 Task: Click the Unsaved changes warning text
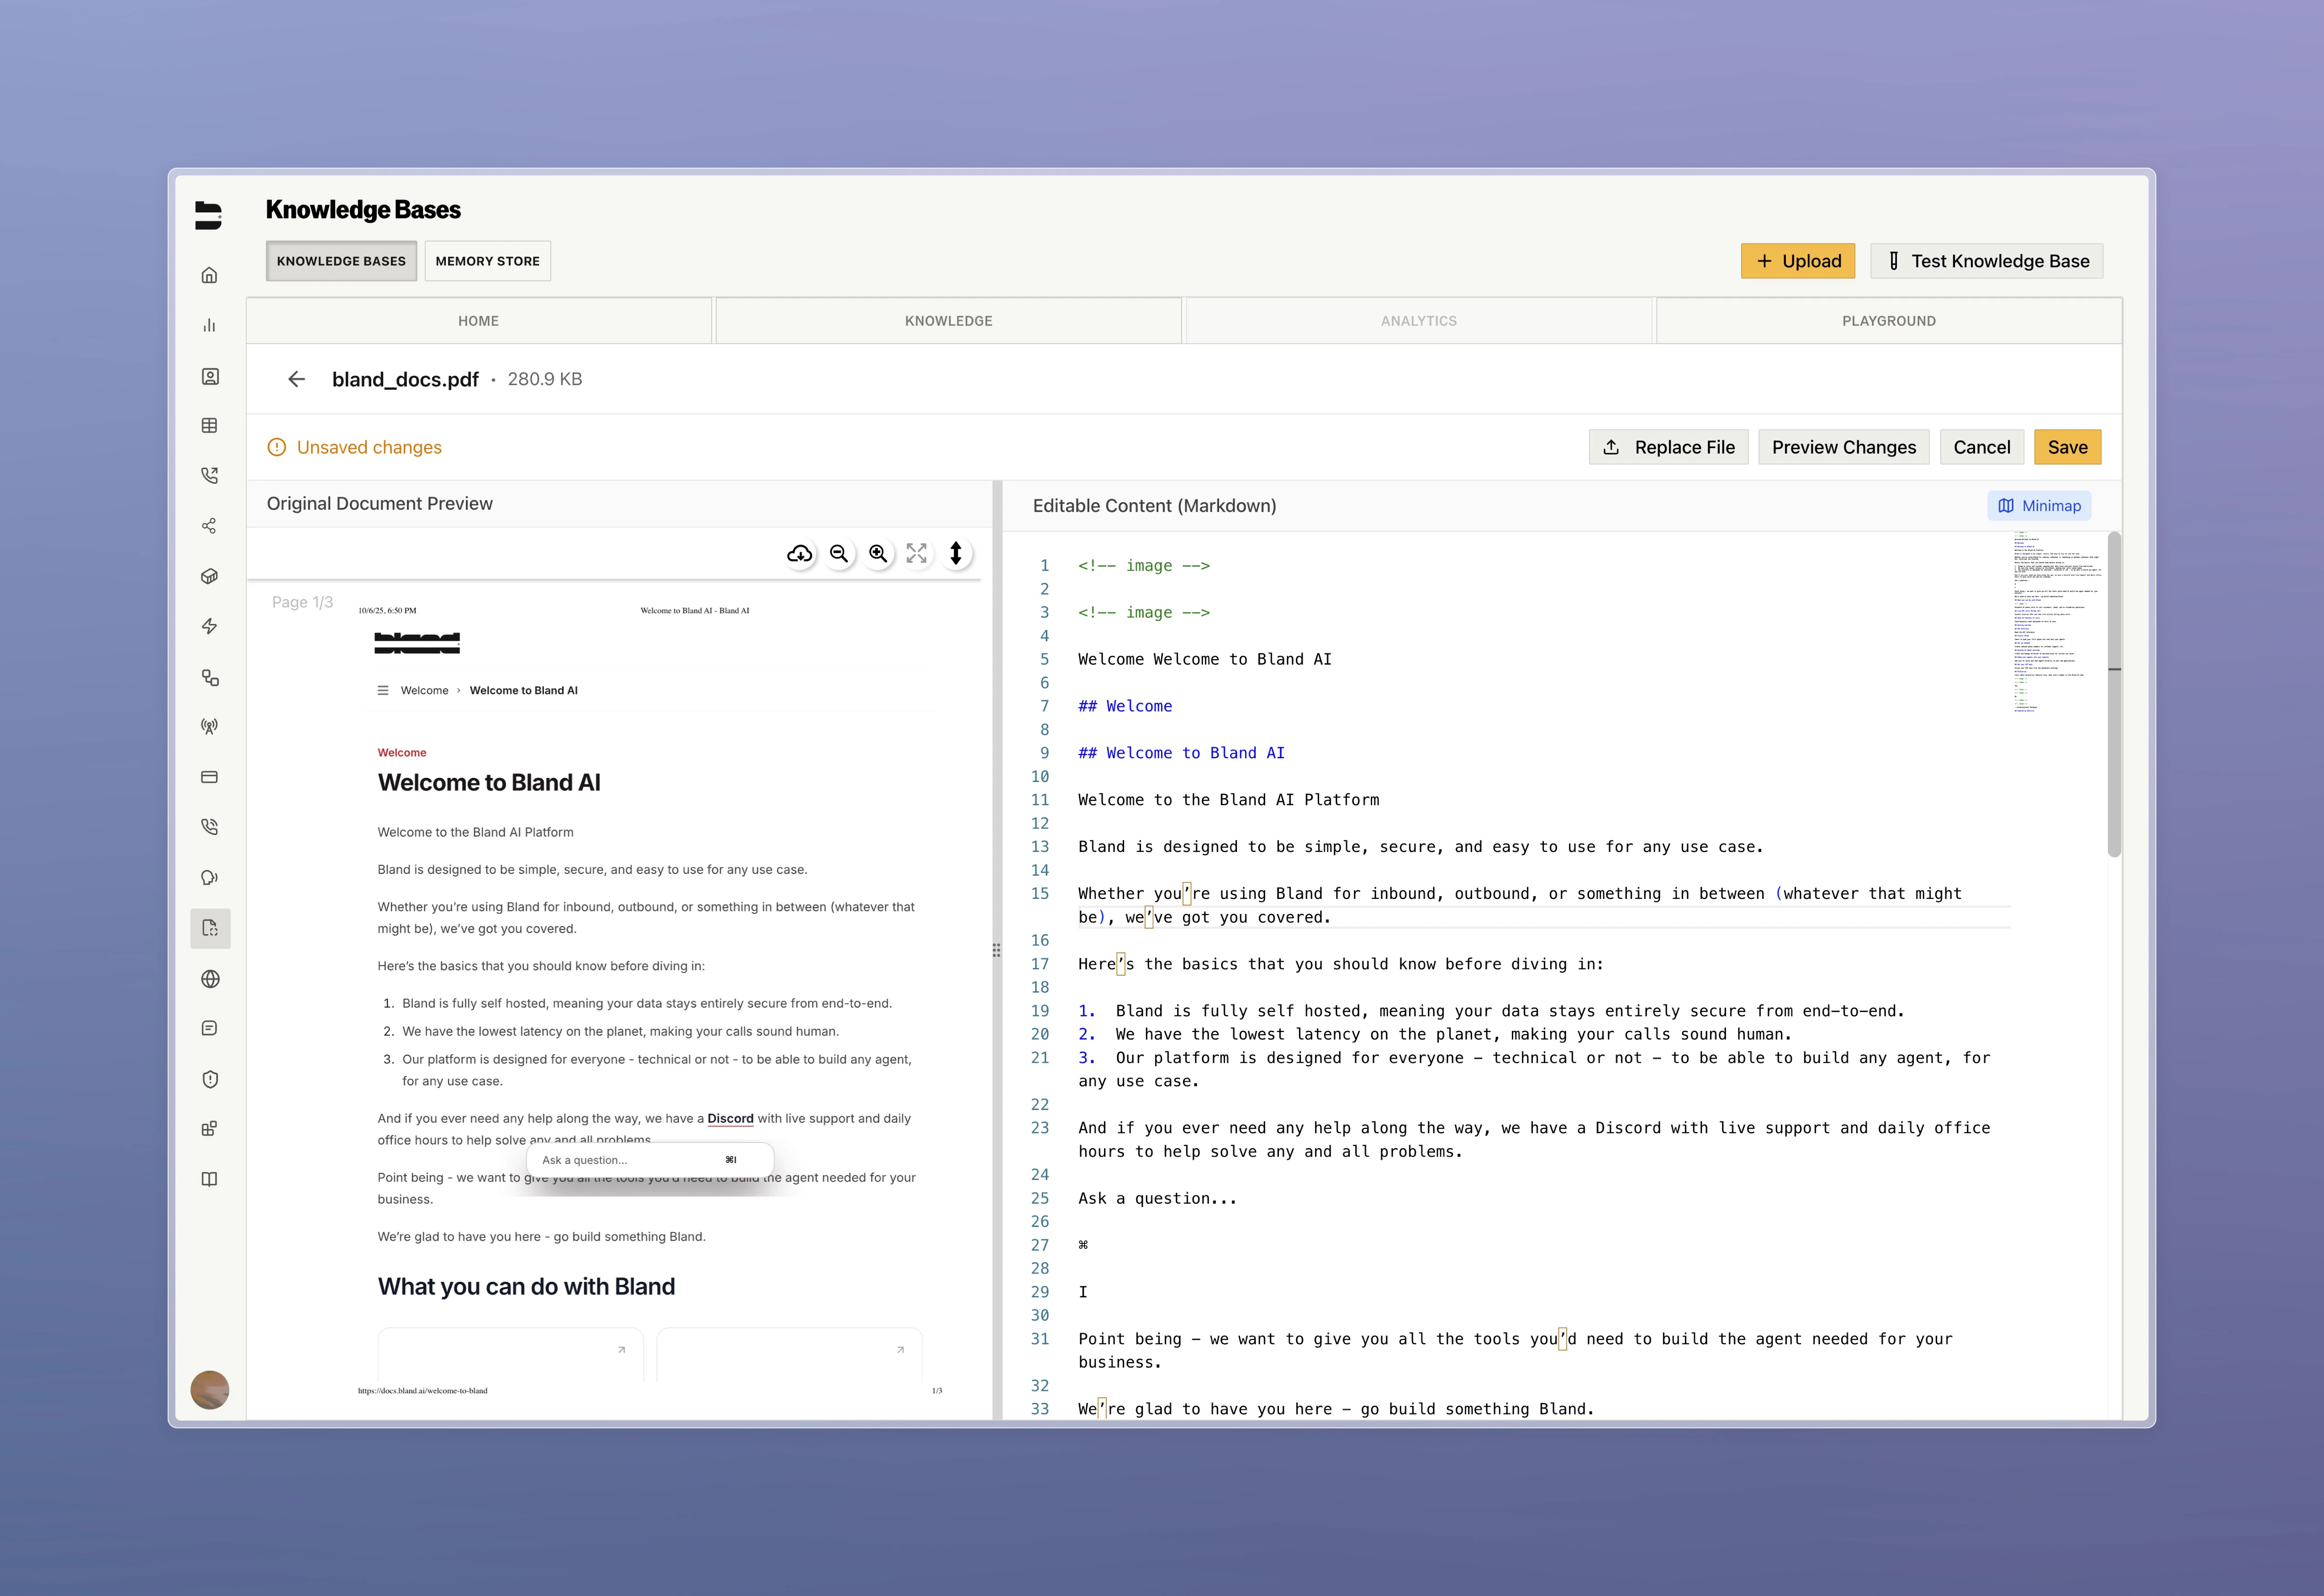point(369,447)
